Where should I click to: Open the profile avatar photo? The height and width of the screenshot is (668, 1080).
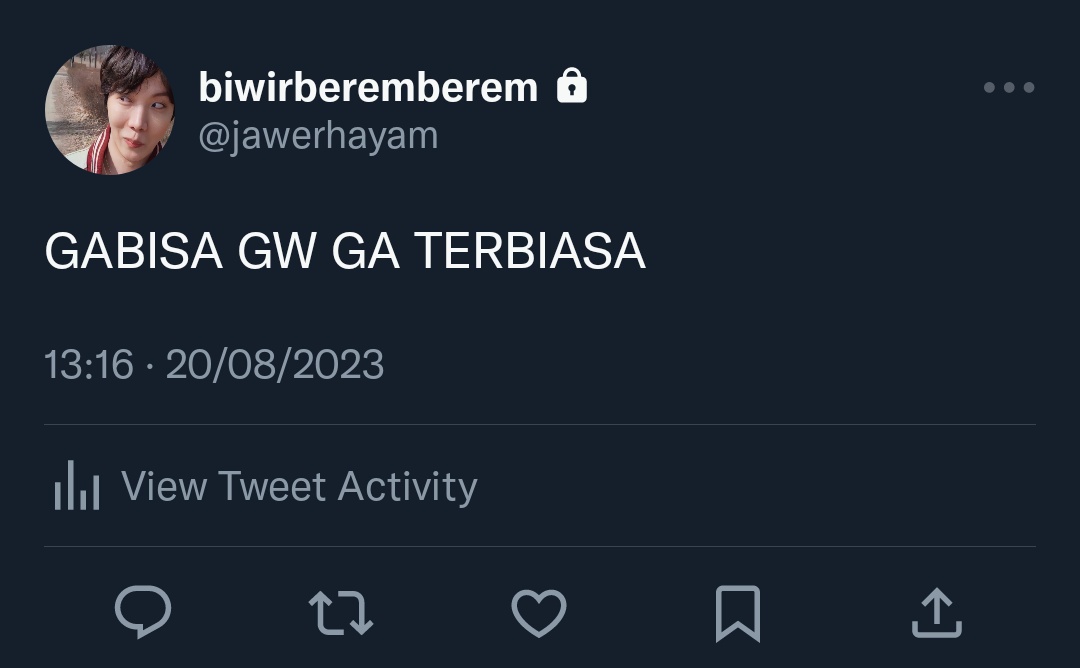point(110,109)
